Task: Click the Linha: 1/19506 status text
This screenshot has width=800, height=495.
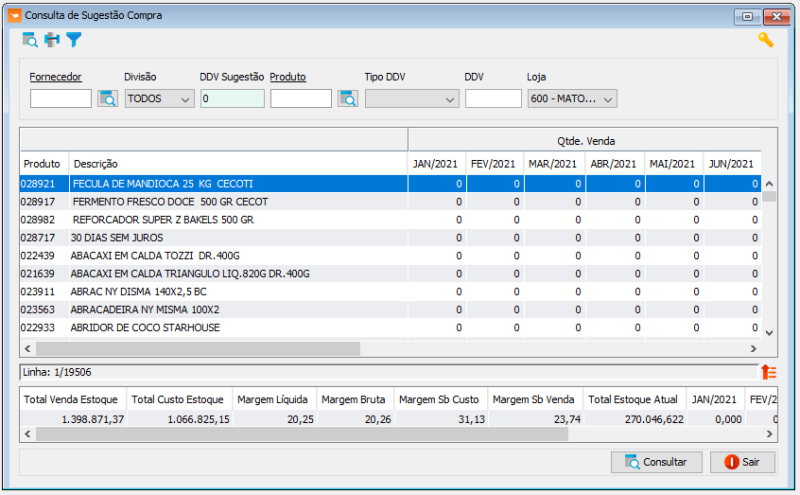Action: click(x=57, y=372)
